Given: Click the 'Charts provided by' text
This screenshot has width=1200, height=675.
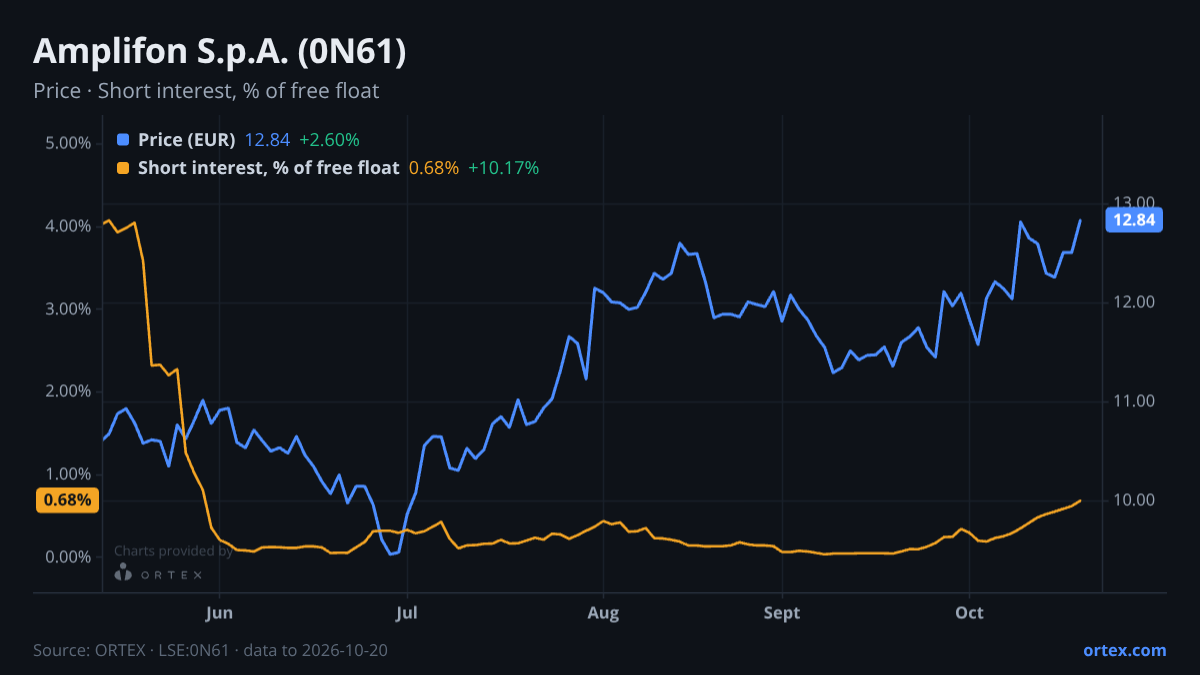Looking at the screenshot, I should click(x=173, y=551).
